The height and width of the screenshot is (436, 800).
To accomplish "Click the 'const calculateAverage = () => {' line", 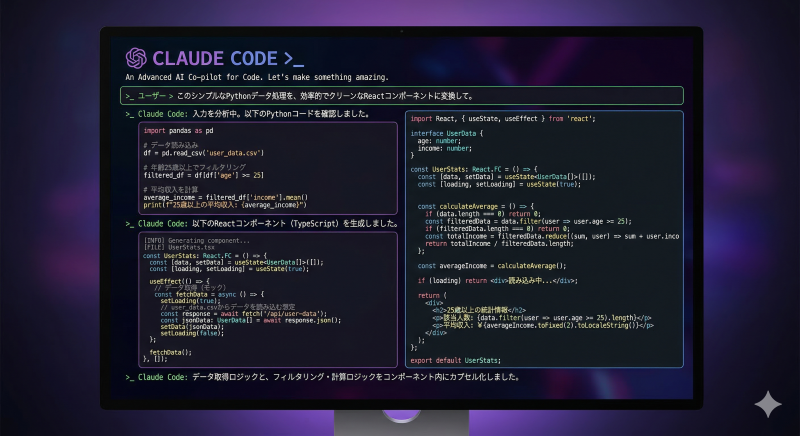I will pyautogui.click(x=476, y=207).
